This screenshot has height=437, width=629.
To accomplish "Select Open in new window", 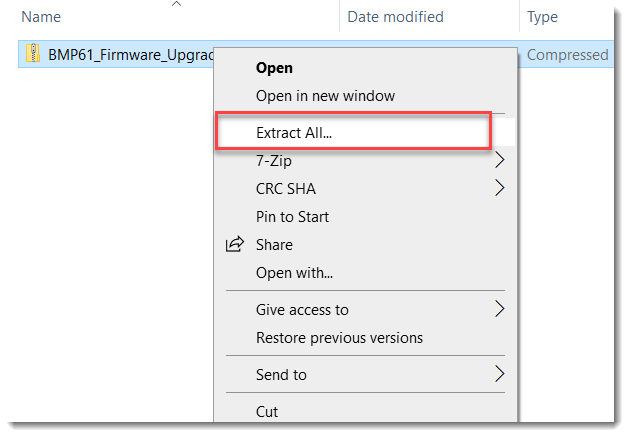I will (325, 96).
